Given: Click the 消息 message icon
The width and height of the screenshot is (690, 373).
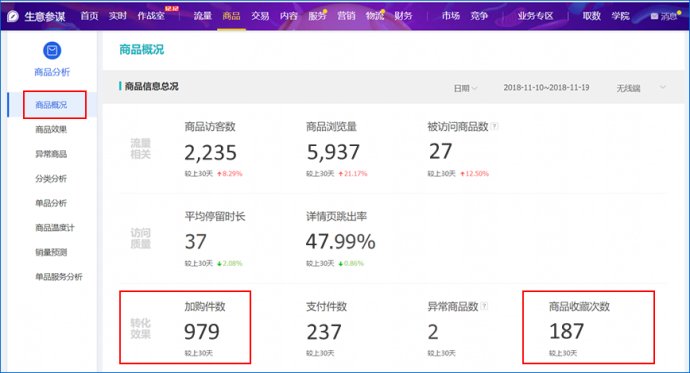Looking at the screenshot, I should pyautogui.click(x=654, y=16).
